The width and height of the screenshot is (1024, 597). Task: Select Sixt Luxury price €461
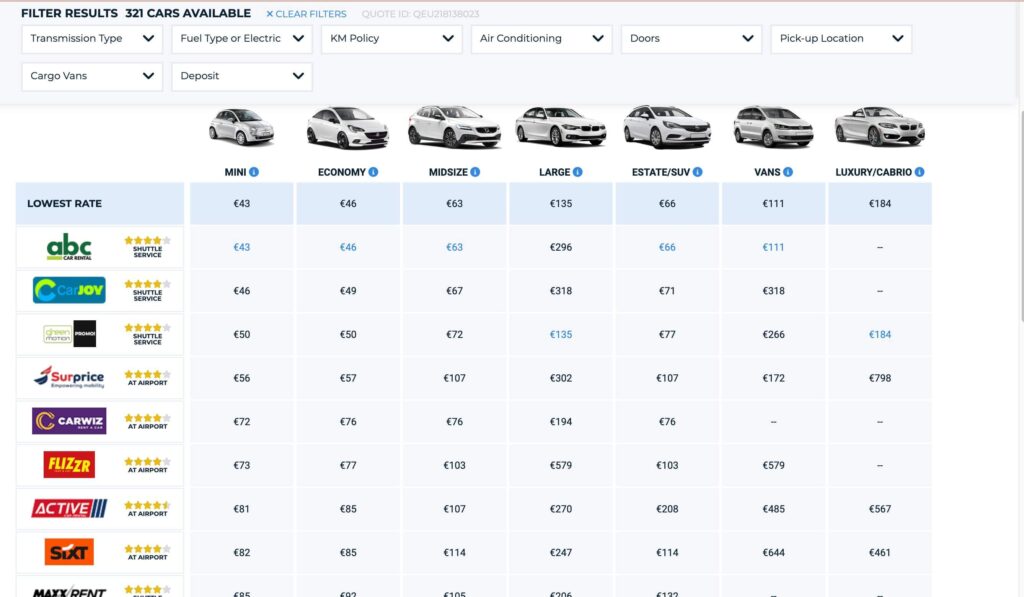coord(880,553)
